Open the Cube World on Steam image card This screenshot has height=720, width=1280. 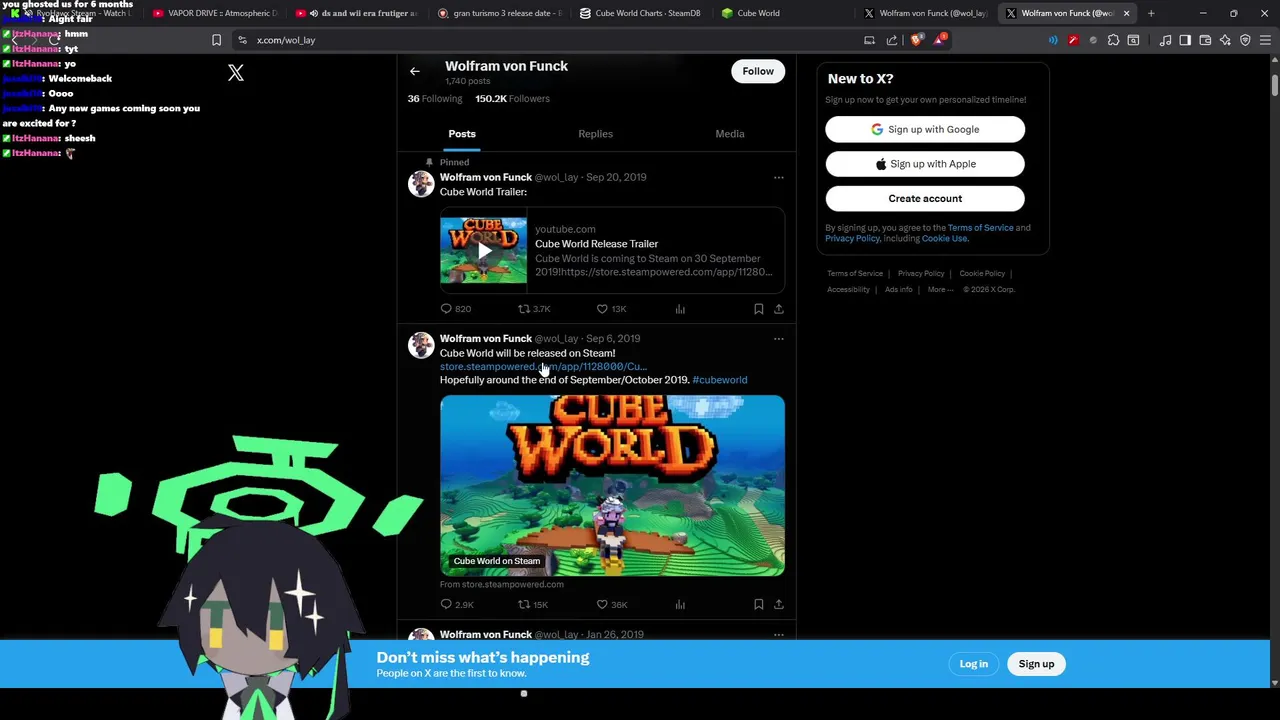point(612,485)
